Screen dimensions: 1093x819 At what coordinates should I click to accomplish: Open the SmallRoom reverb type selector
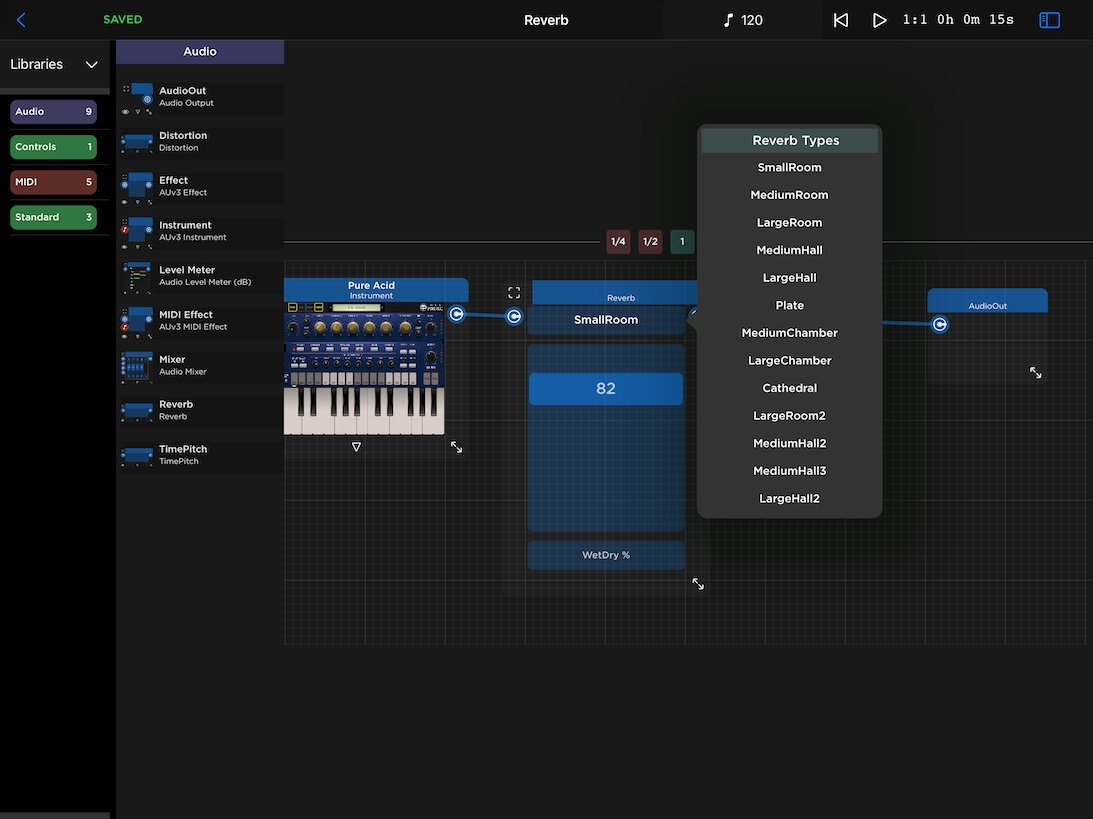tap(605, 320)
